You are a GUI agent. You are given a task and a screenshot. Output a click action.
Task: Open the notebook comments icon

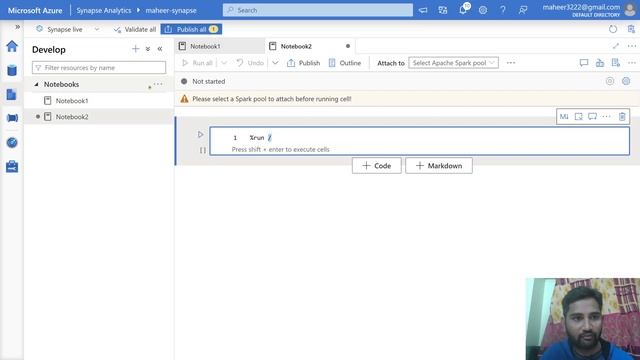[584, 63]
